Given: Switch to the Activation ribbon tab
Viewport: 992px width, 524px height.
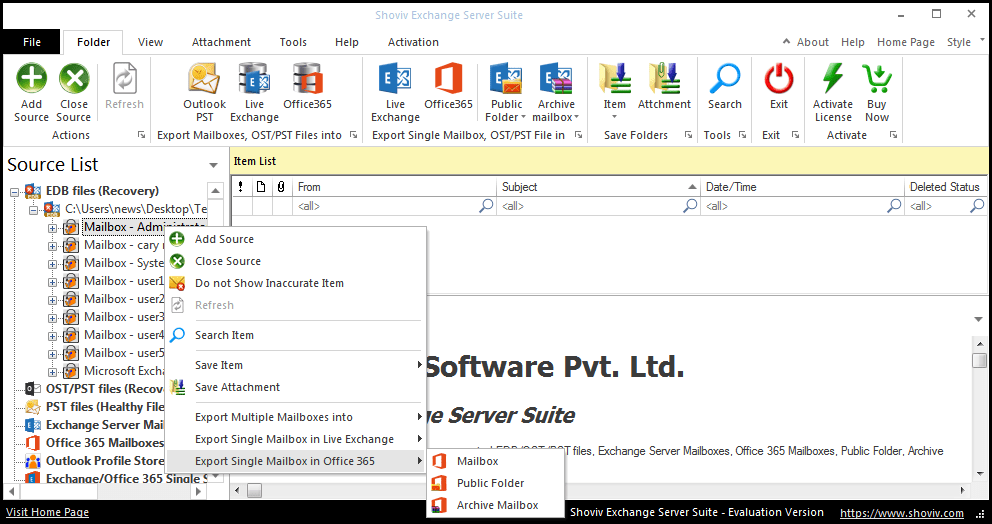Looking at the screenshot, I should click(413, 42).
